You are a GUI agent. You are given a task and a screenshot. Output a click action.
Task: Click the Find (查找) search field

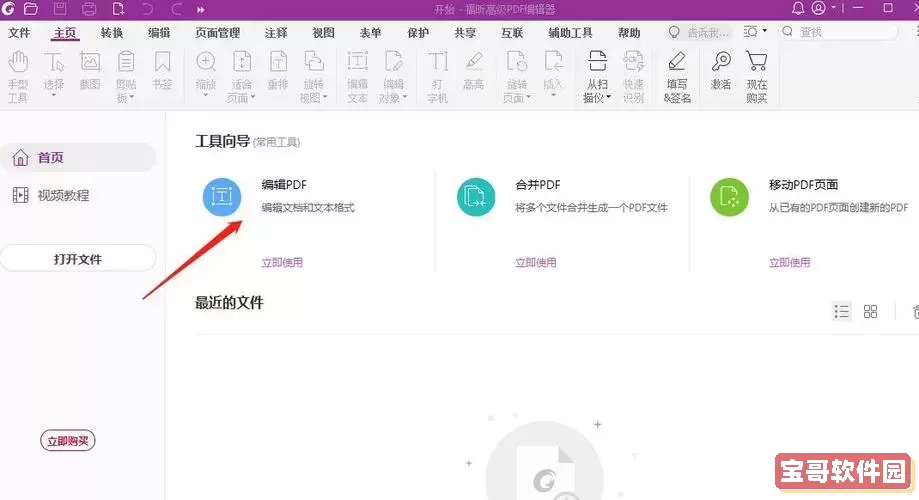tap(839, 32)
